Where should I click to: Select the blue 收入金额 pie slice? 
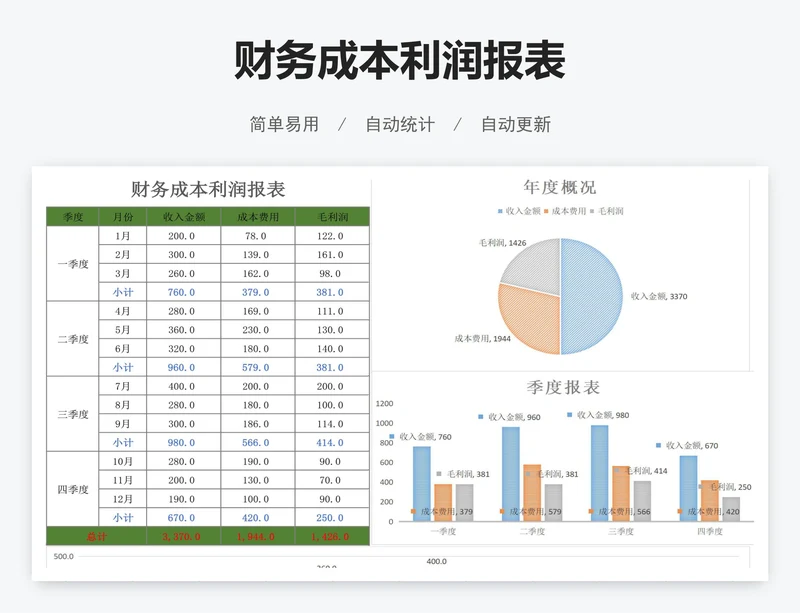pyautogui.click(x=592, y=296)
